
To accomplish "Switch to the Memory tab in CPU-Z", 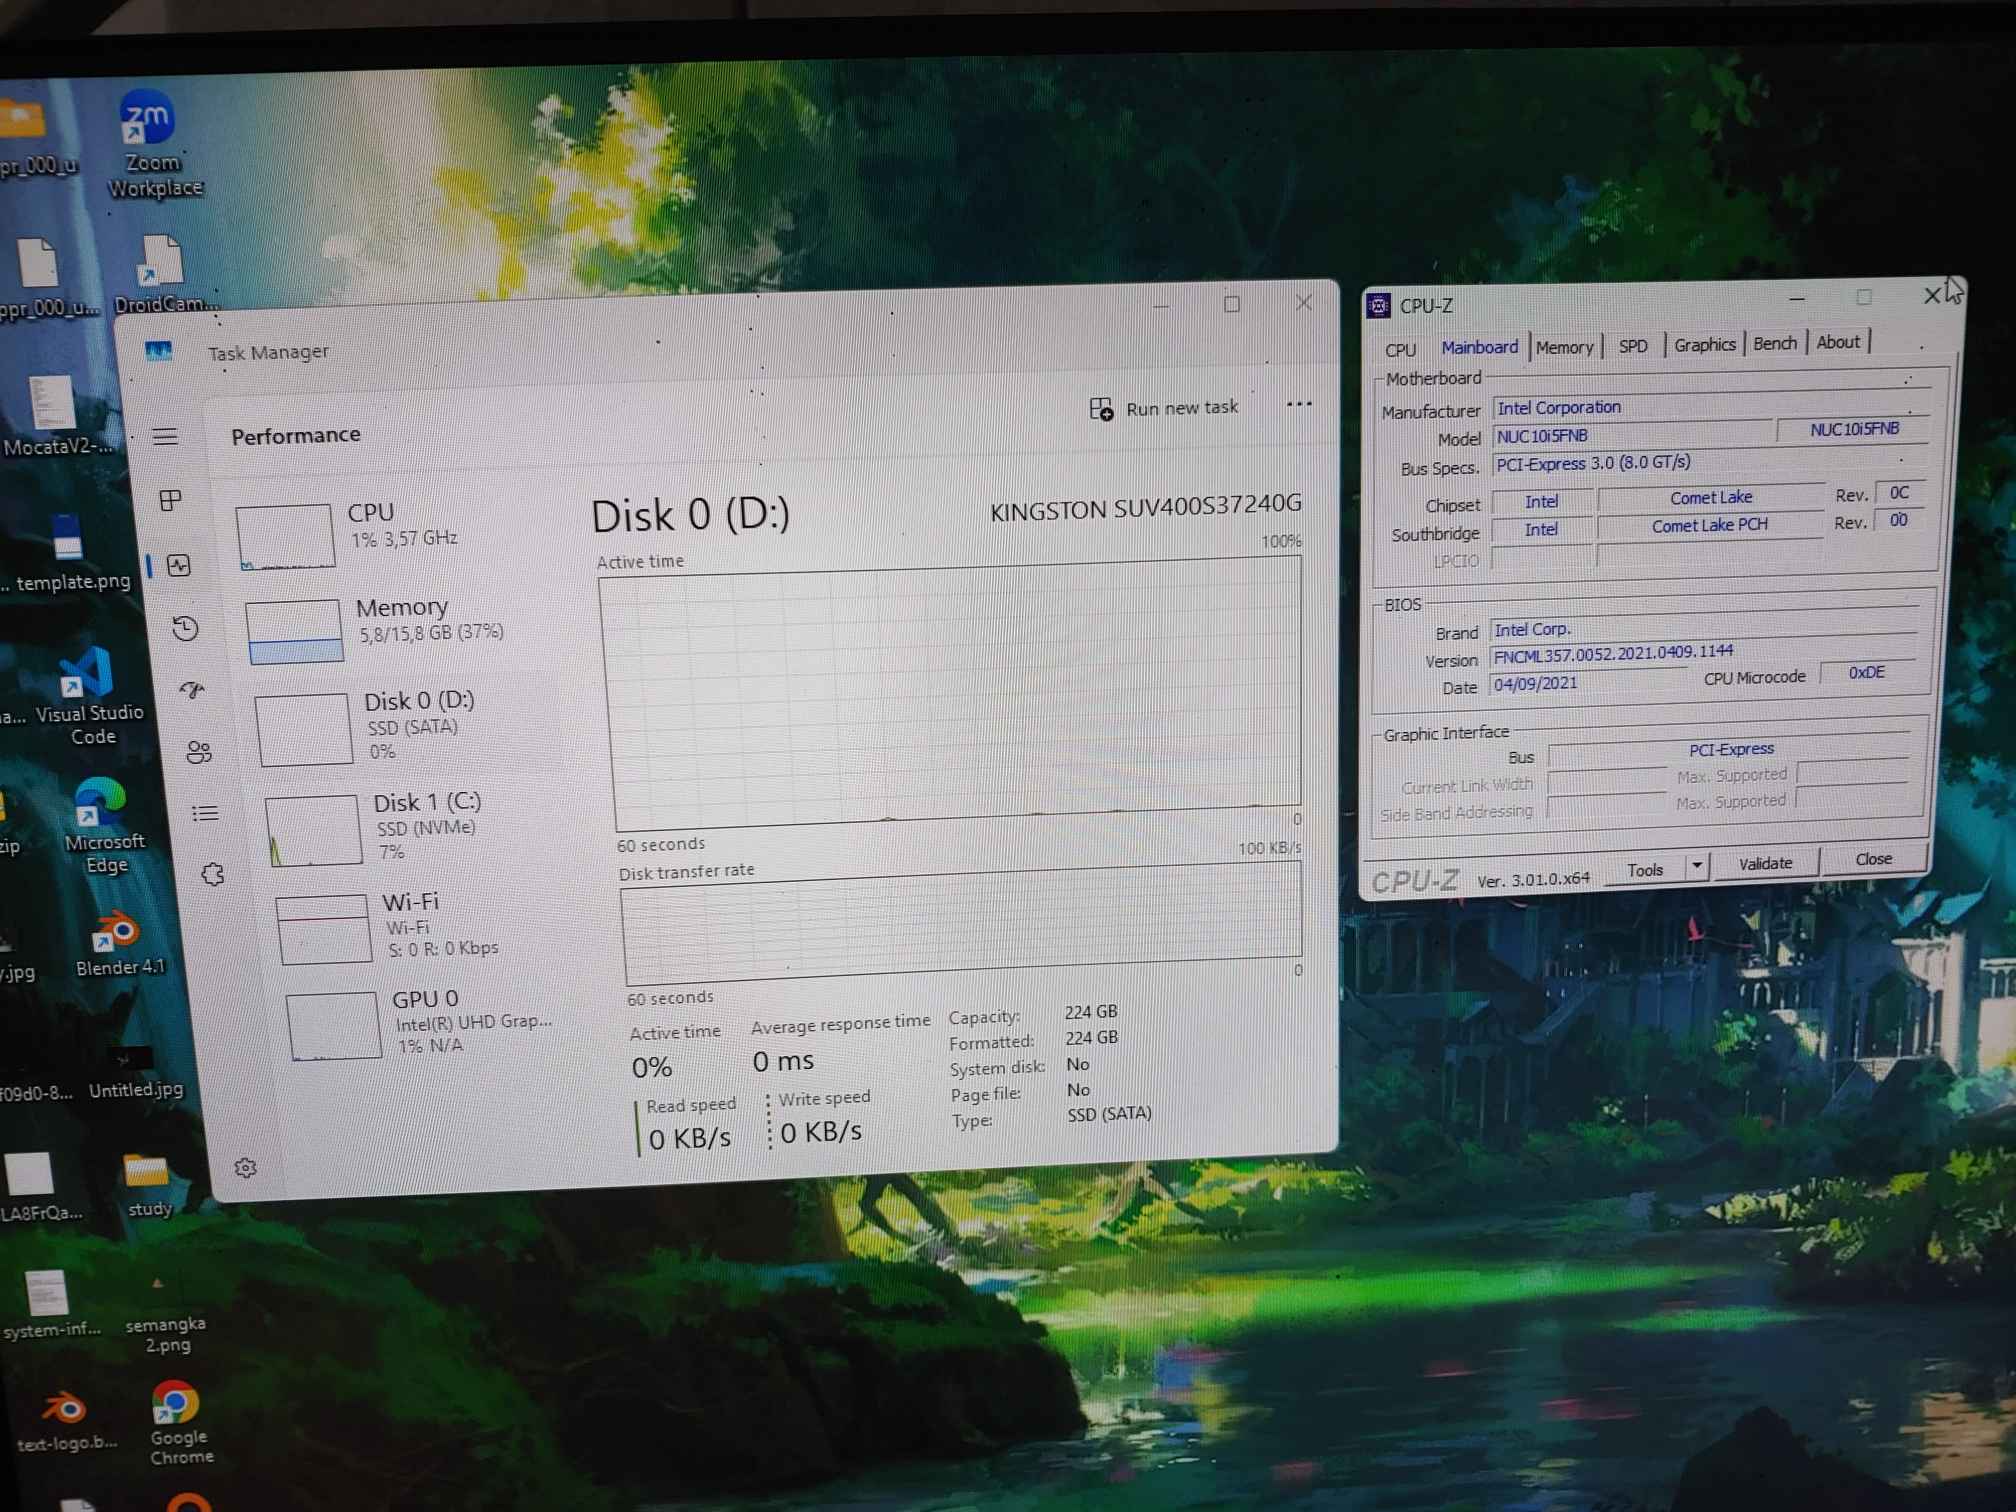I will coord(1564,347).
